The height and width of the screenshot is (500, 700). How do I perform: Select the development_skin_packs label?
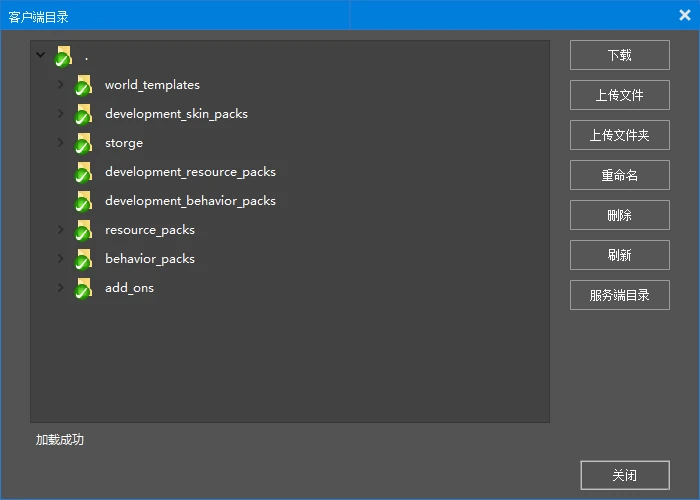176,114
